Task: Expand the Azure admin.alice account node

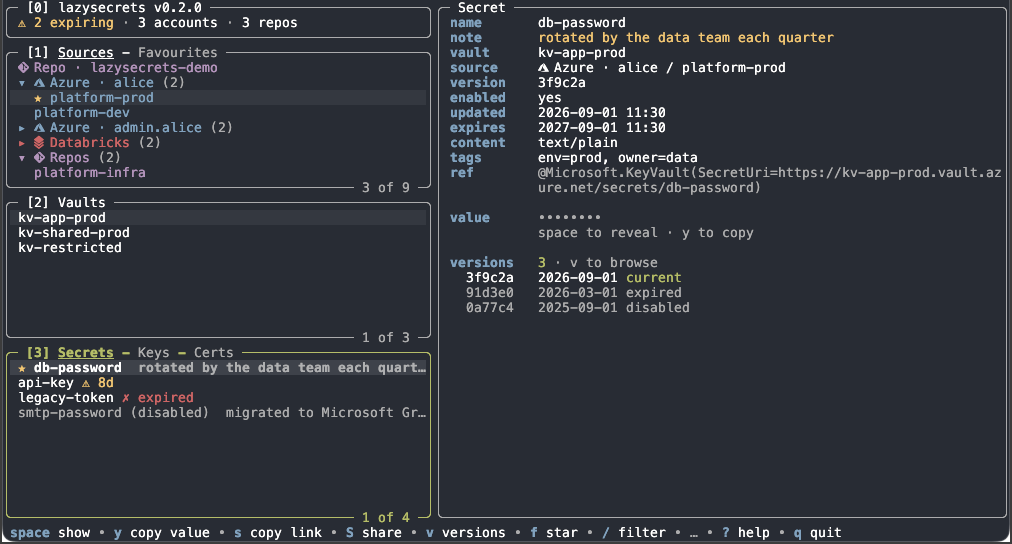Action: click(22, 128)
